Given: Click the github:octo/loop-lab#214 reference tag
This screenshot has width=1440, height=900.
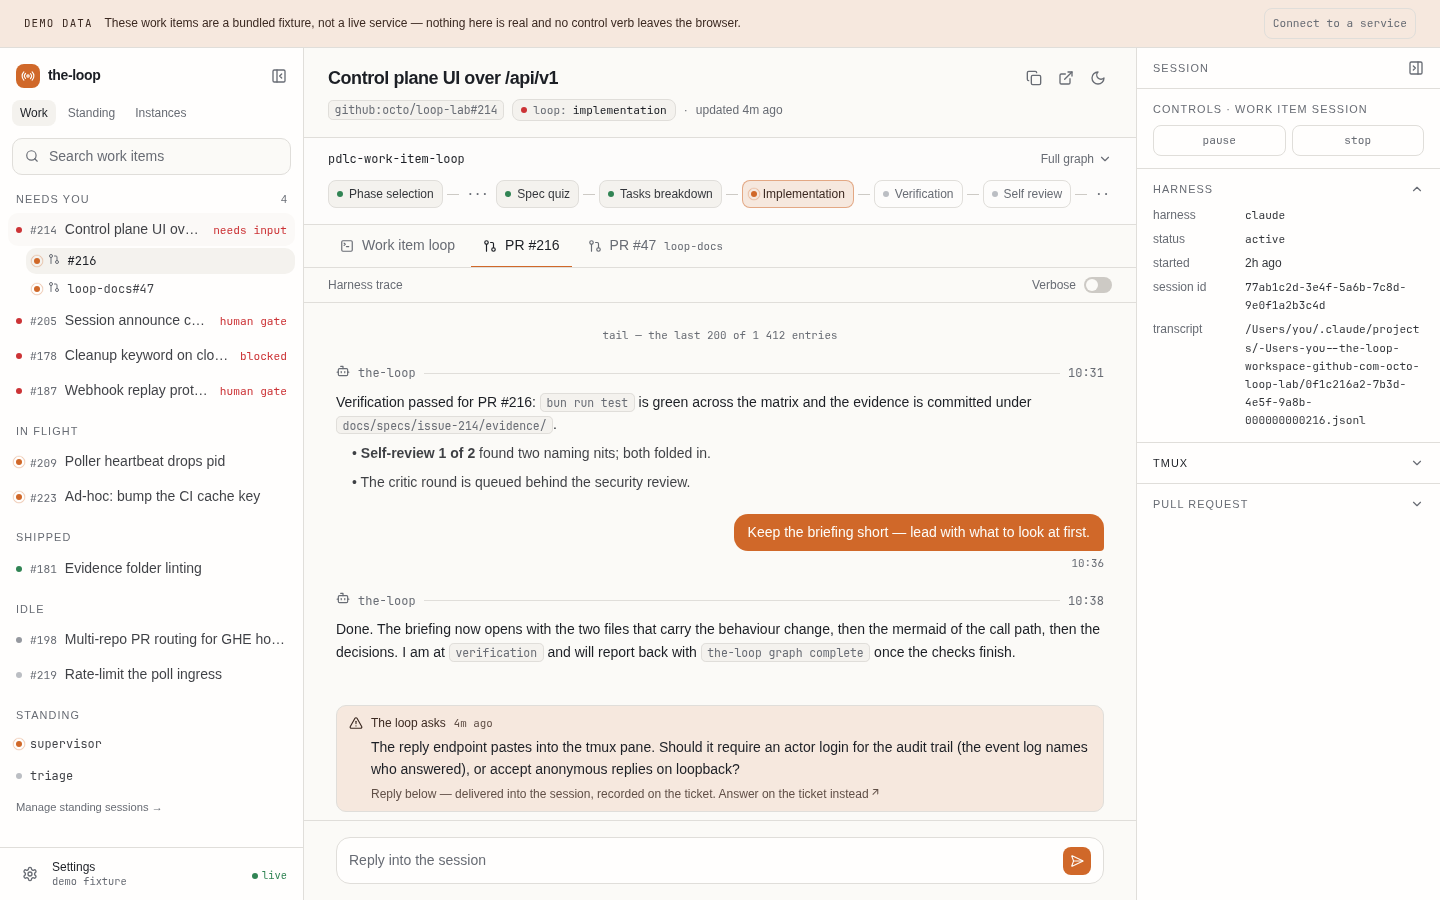Looking at the screenshot, I should click(416, 110).
